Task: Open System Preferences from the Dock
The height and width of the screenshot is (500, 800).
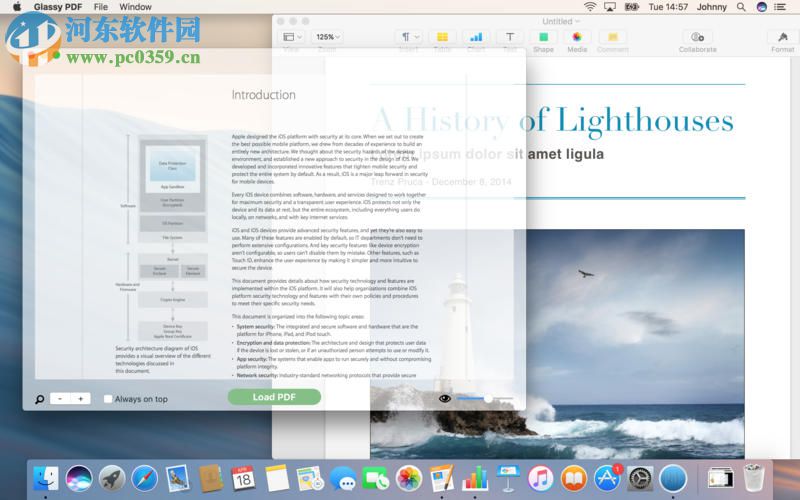Action: [640, 479]
